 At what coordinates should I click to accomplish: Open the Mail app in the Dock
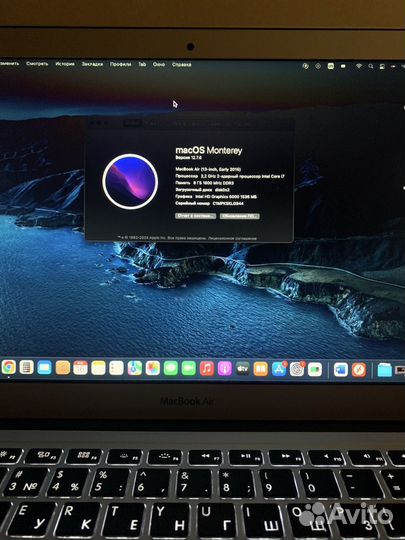coord(44,368)
